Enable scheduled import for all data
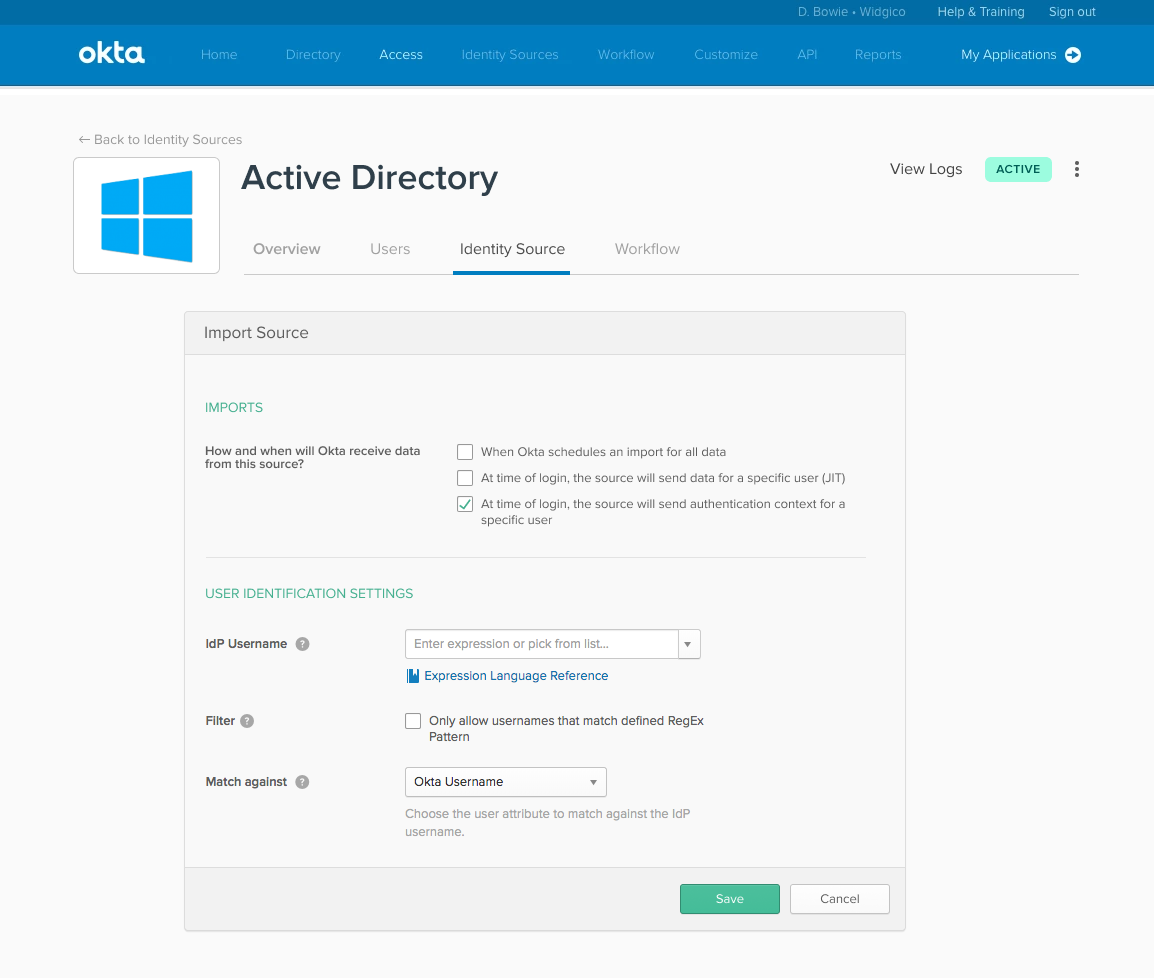 (464, 452)
